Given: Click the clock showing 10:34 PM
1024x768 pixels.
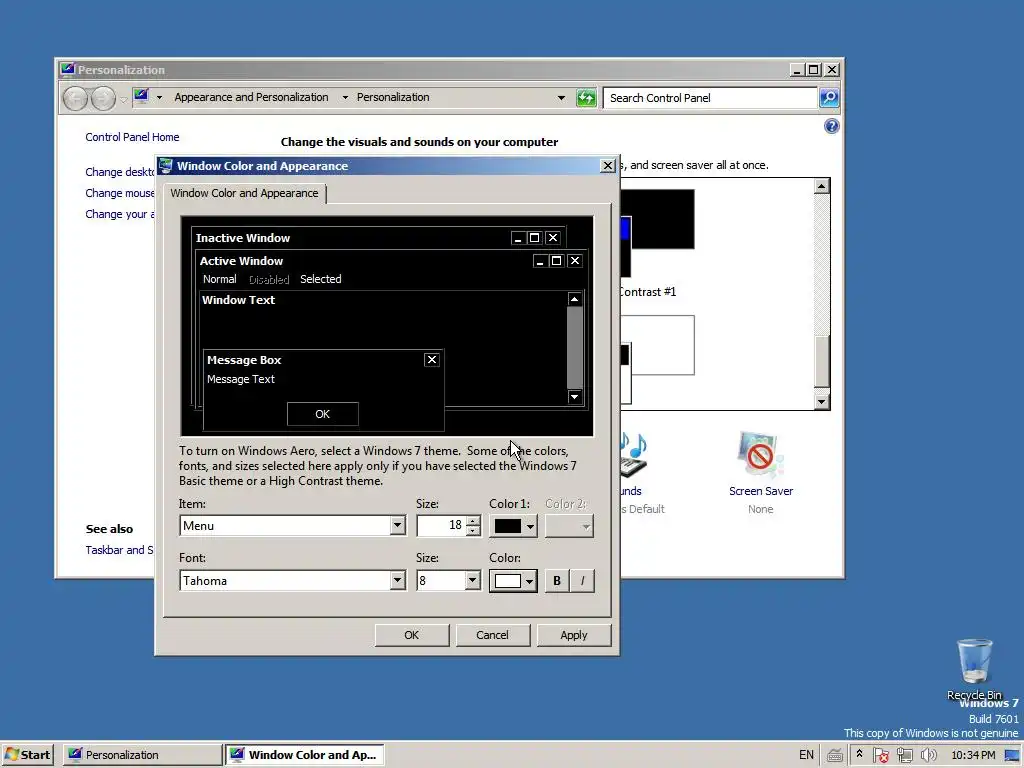Looking at the screenshot, I should 974,756.
